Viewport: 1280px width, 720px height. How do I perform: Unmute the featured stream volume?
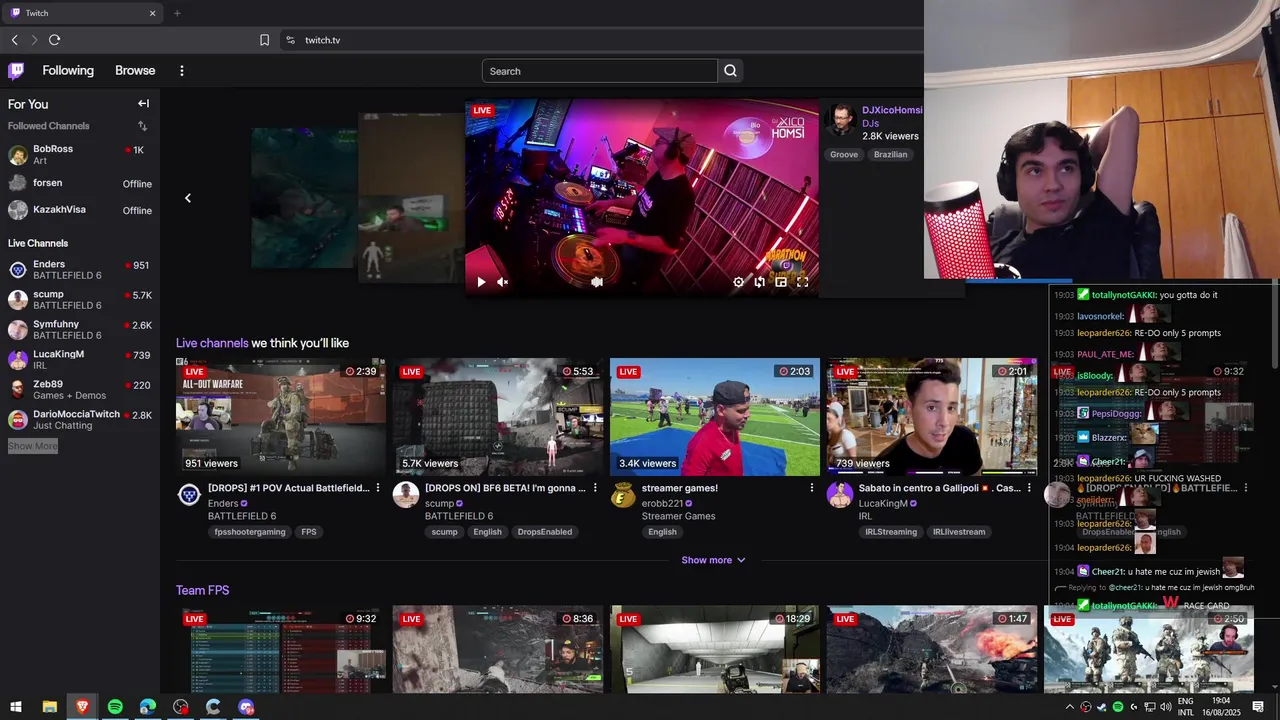(x=502, y=282)
